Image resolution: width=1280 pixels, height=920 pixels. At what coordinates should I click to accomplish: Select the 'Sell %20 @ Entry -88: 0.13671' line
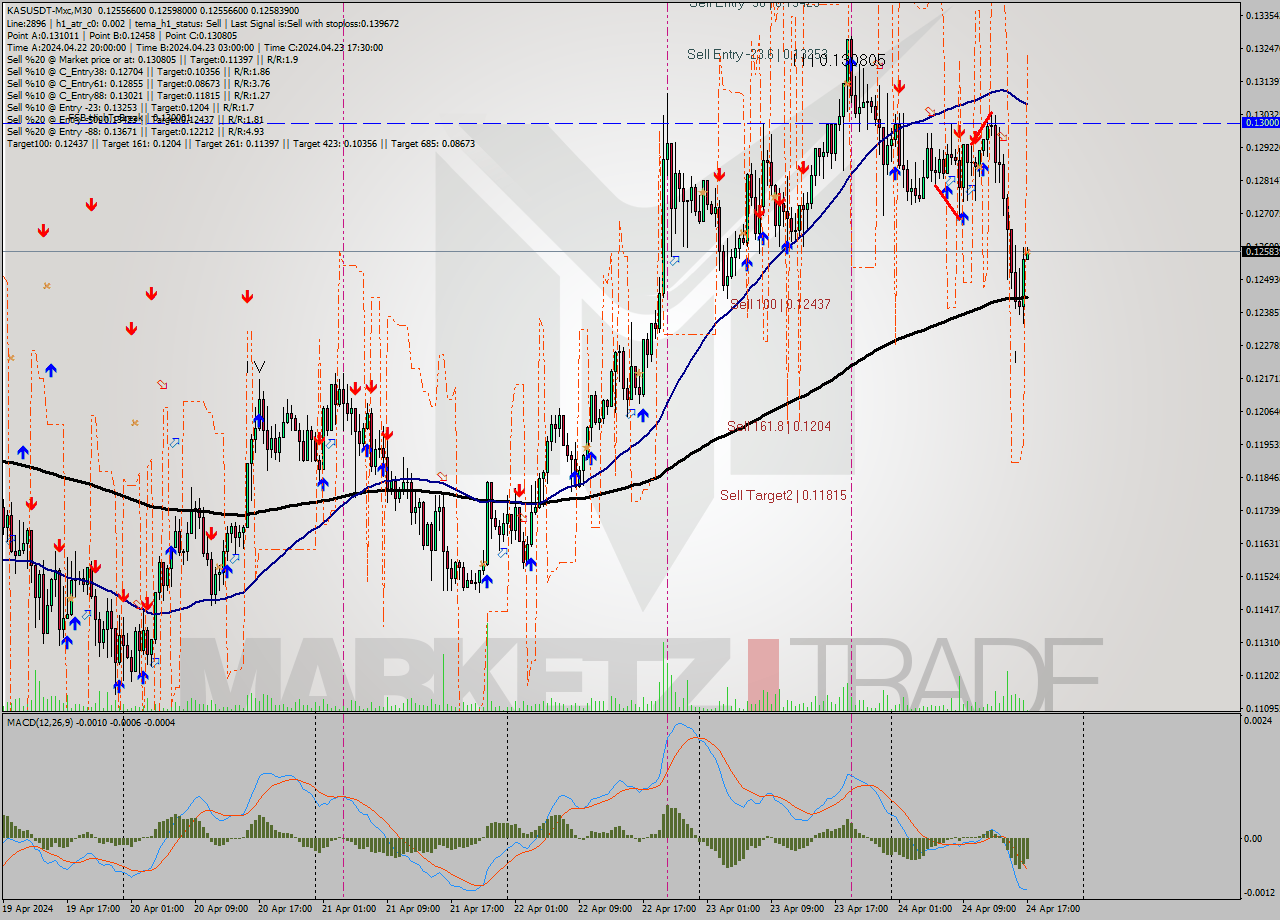tap(135, 131)
